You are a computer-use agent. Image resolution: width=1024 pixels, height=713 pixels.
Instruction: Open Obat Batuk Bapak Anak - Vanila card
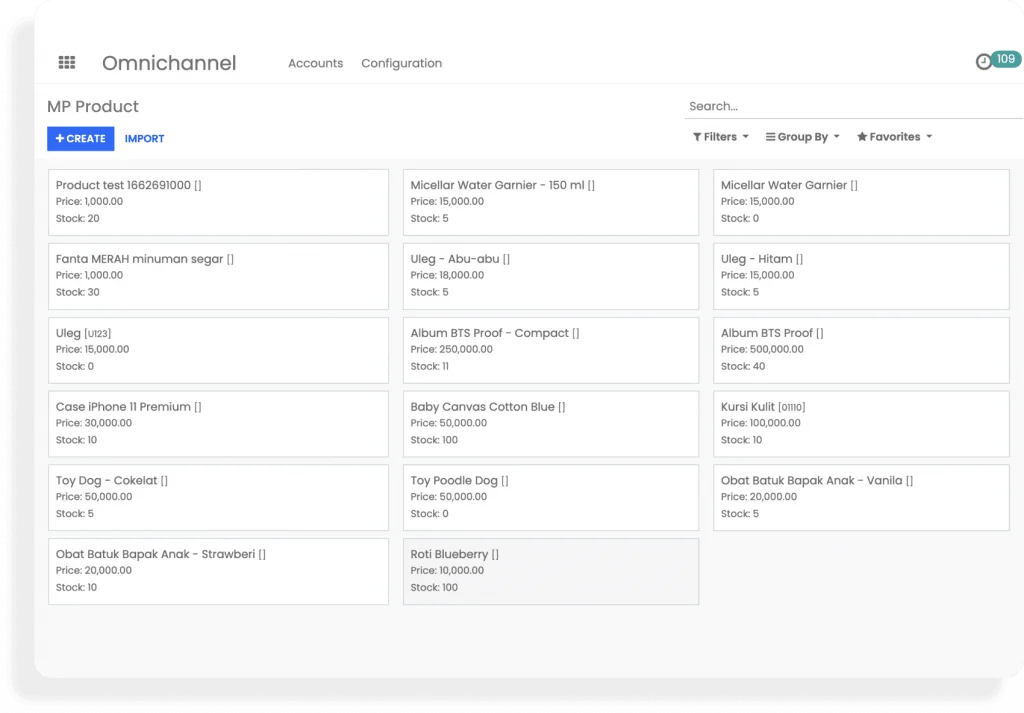[861, 498]
